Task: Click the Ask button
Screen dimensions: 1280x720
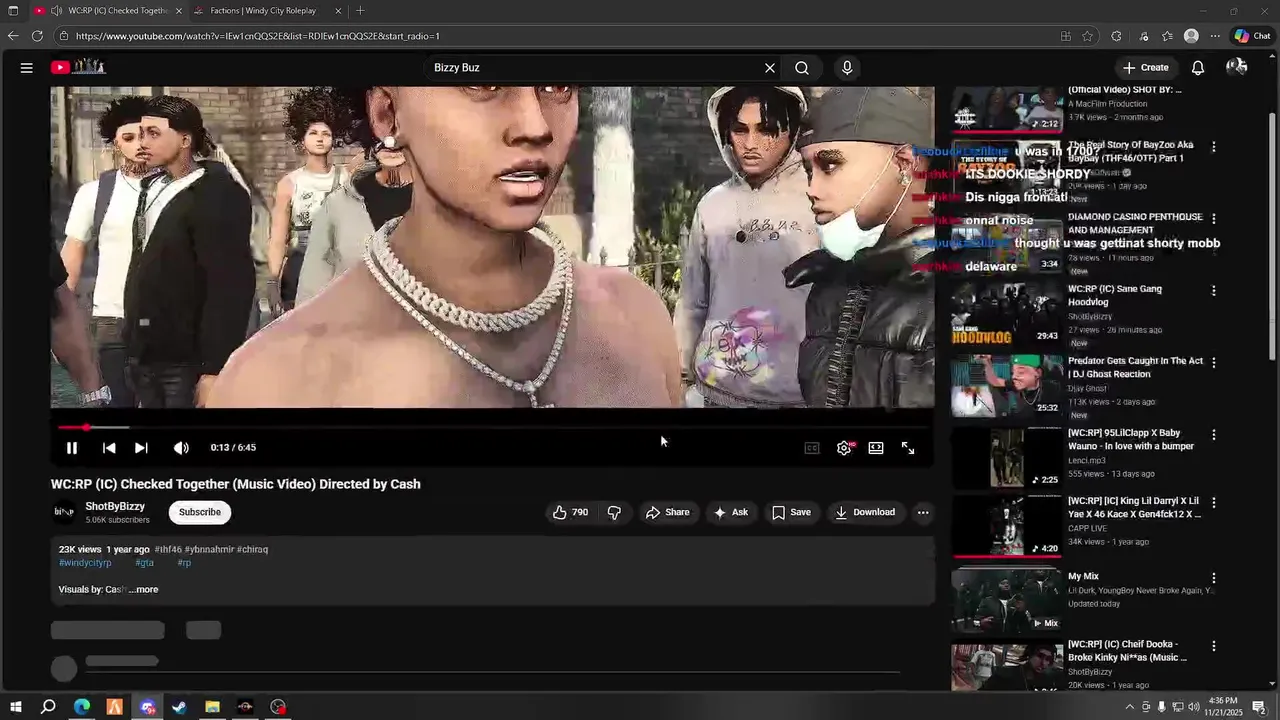Action: tap(730, 512)
